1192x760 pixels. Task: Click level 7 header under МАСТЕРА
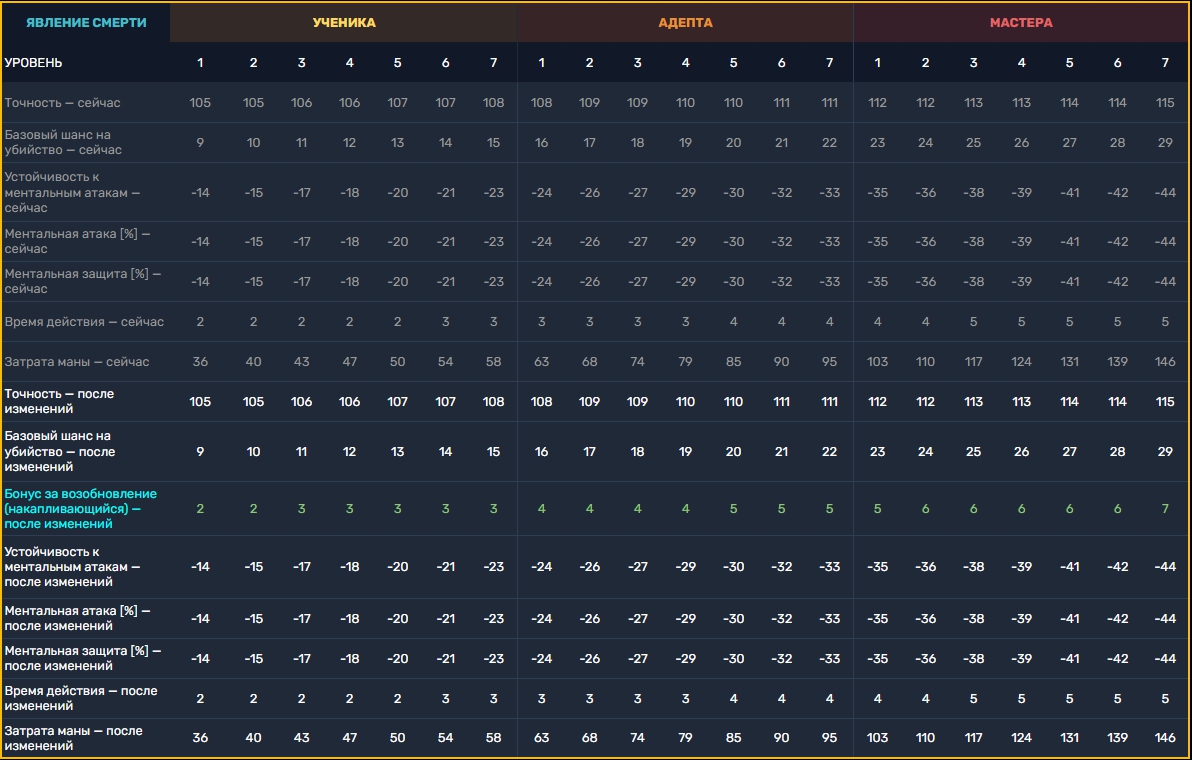click(1165, 62)
